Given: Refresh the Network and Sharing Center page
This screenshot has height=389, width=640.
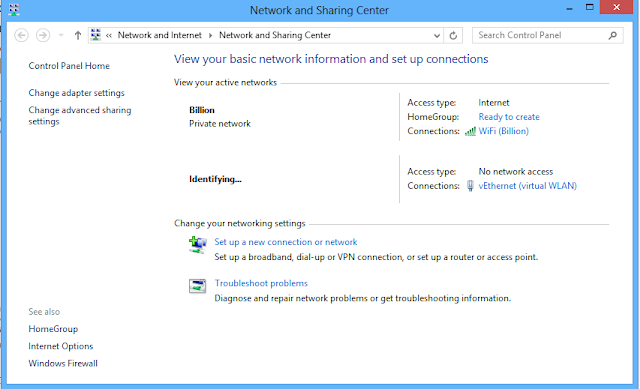Looking at the screenshot, I should click(453, 36).
